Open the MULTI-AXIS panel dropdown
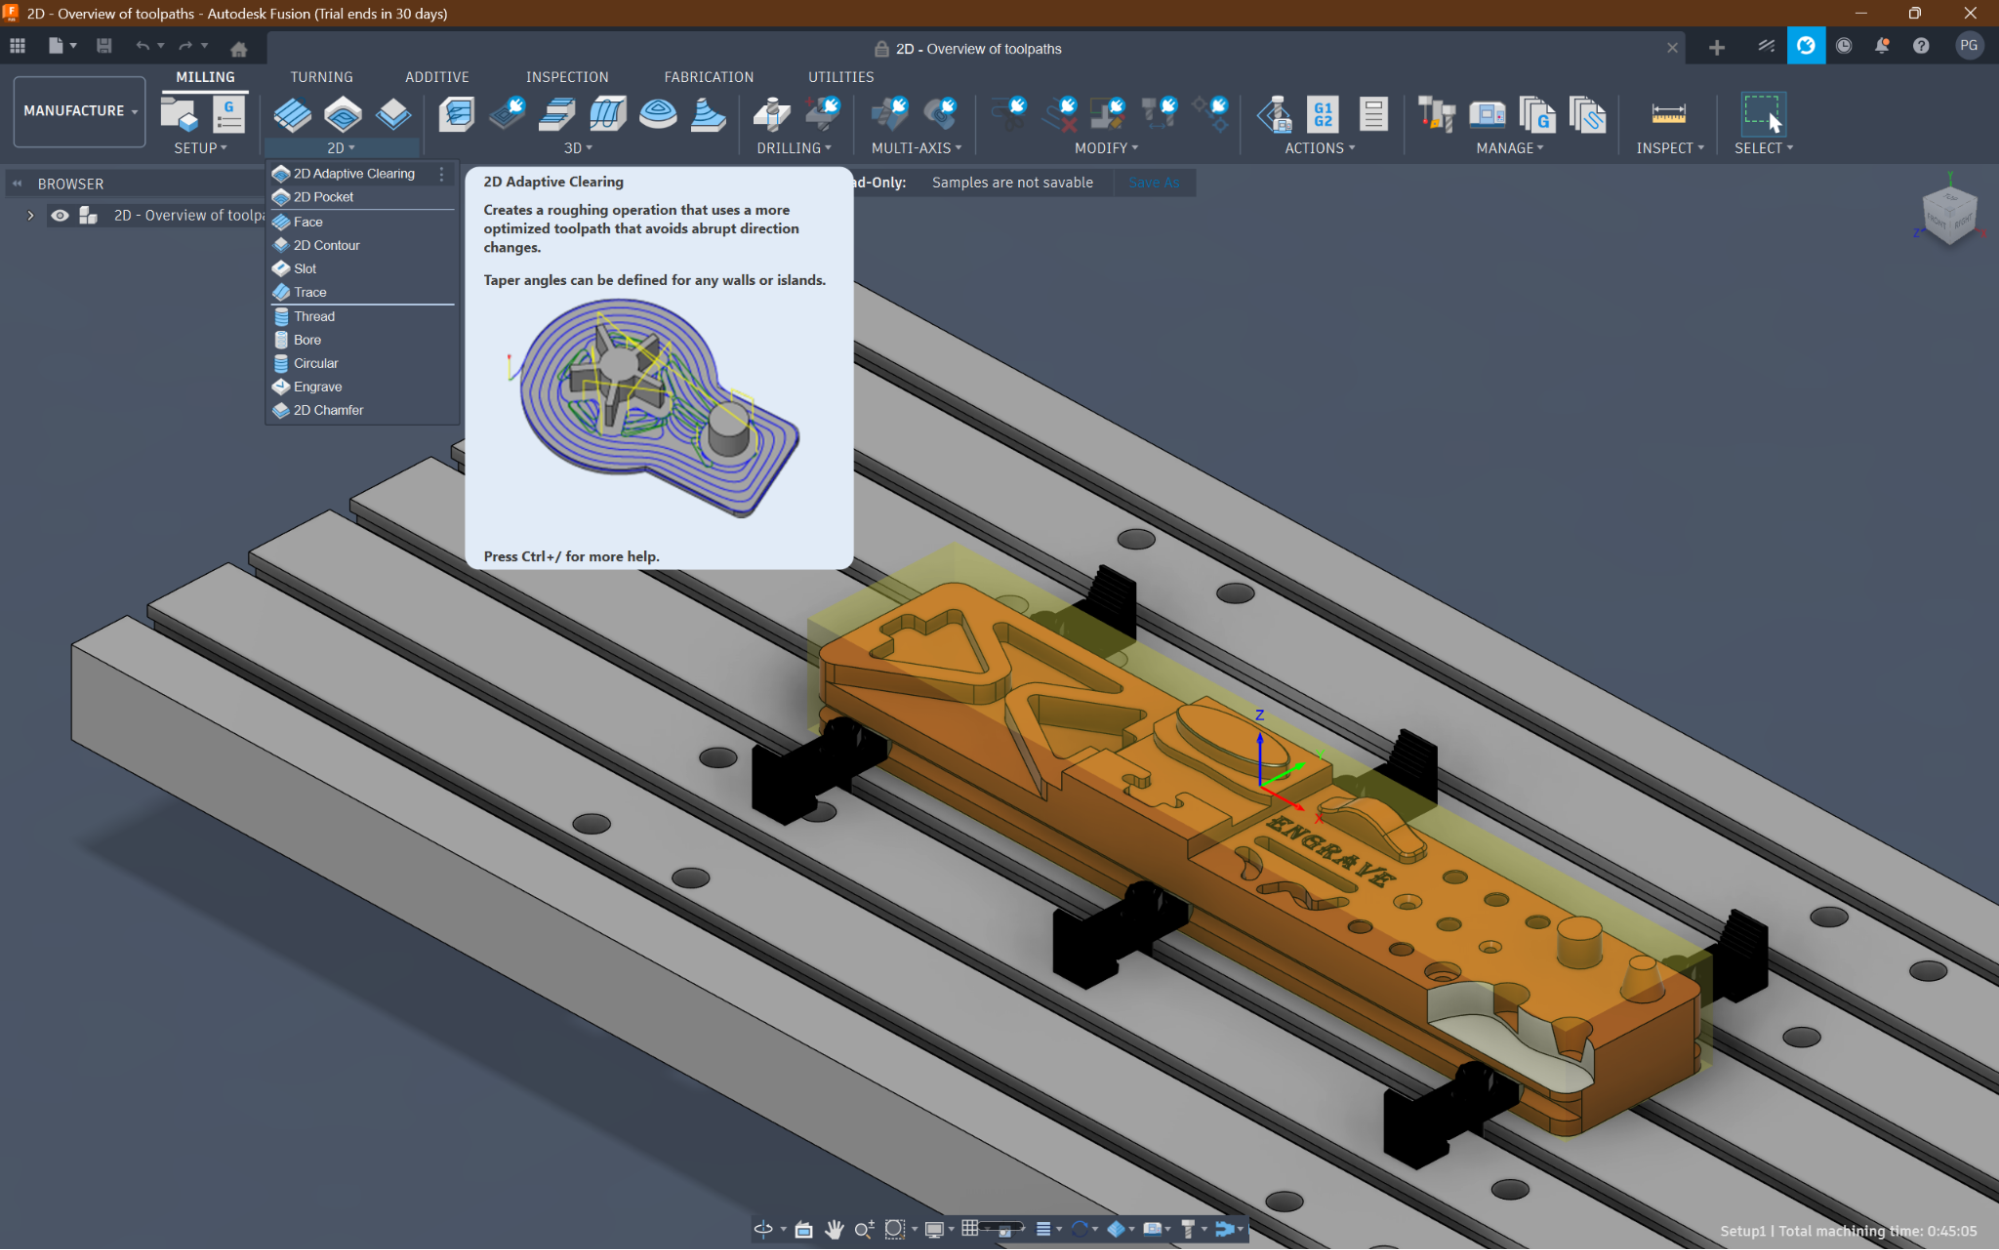This screenshot has height=1250, width=1999. point(916,148)
